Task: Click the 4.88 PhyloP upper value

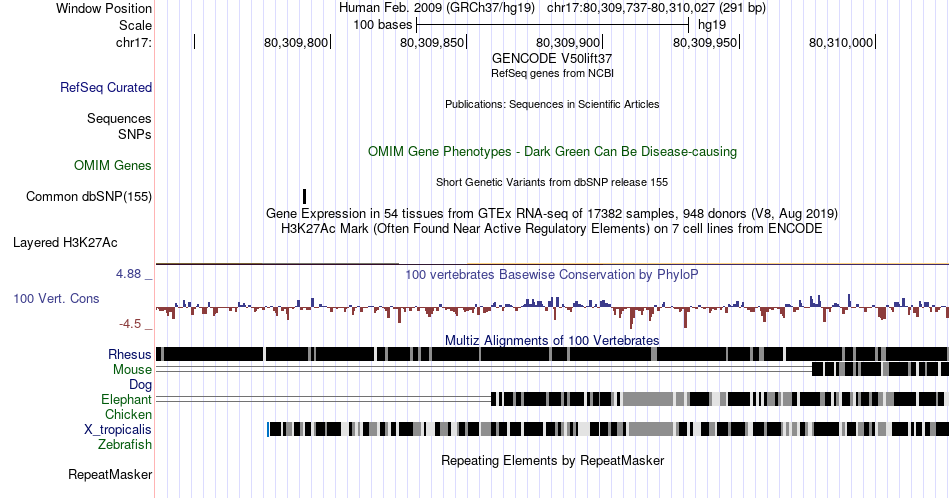Action: pyautogui.click(x=128, y=274)
